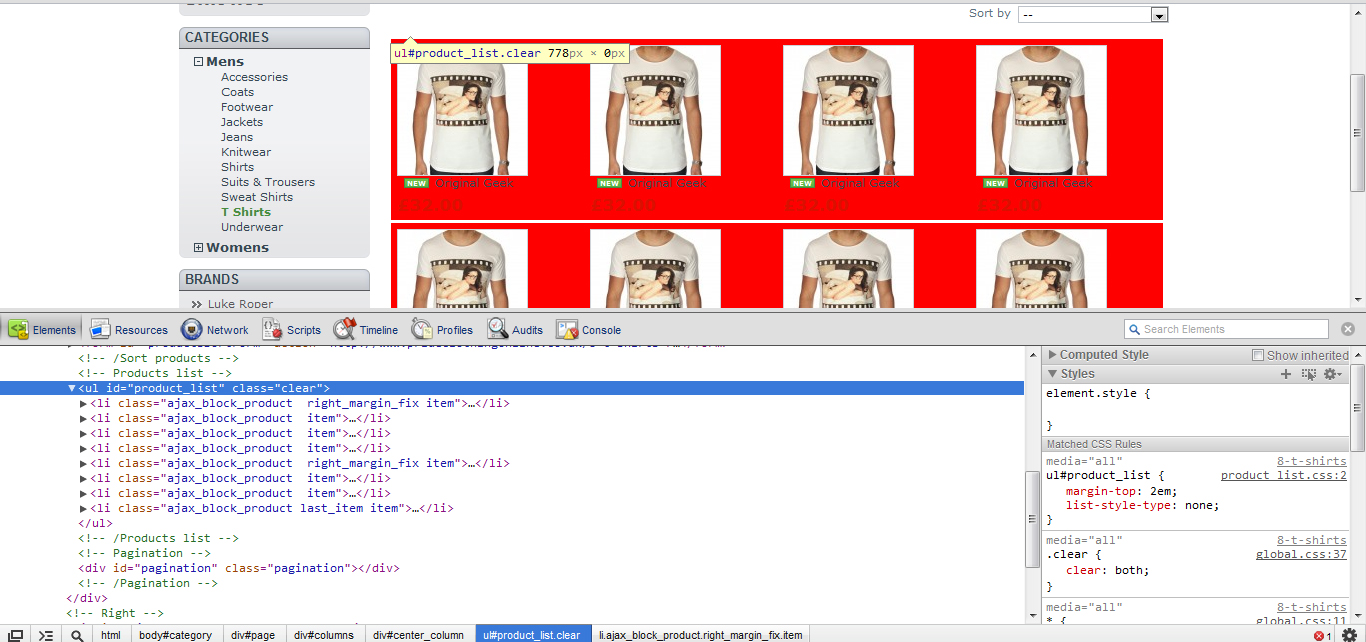Open the Elements panel icon
Image resolution: width=1366 pixels, height=642 pixels.
[x=19, y=329]
